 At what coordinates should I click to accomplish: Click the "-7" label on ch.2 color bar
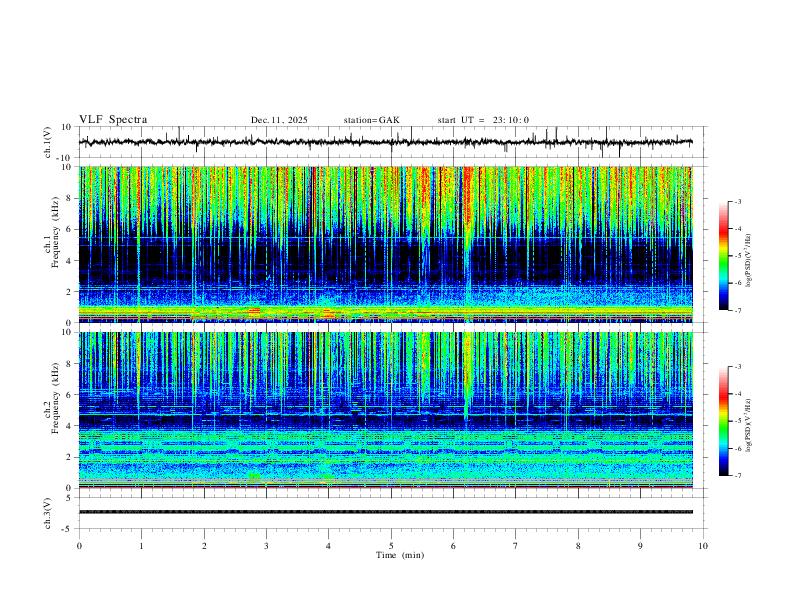[737, 476]
